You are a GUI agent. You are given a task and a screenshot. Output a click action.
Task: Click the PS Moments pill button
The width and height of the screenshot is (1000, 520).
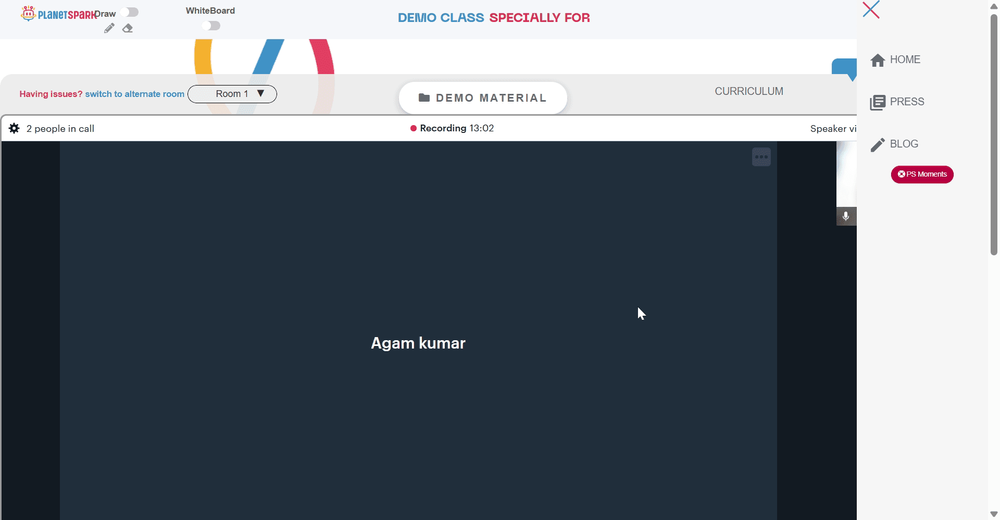click(x=922, y=174)
